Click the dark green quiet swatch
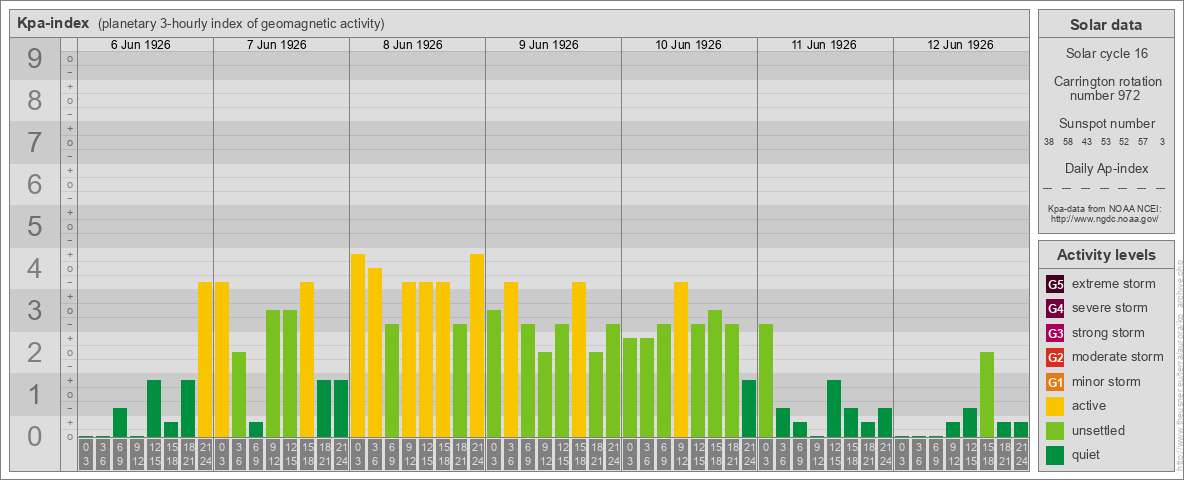Screen dimensions: 1184x480 click(x=1055, y=455)
